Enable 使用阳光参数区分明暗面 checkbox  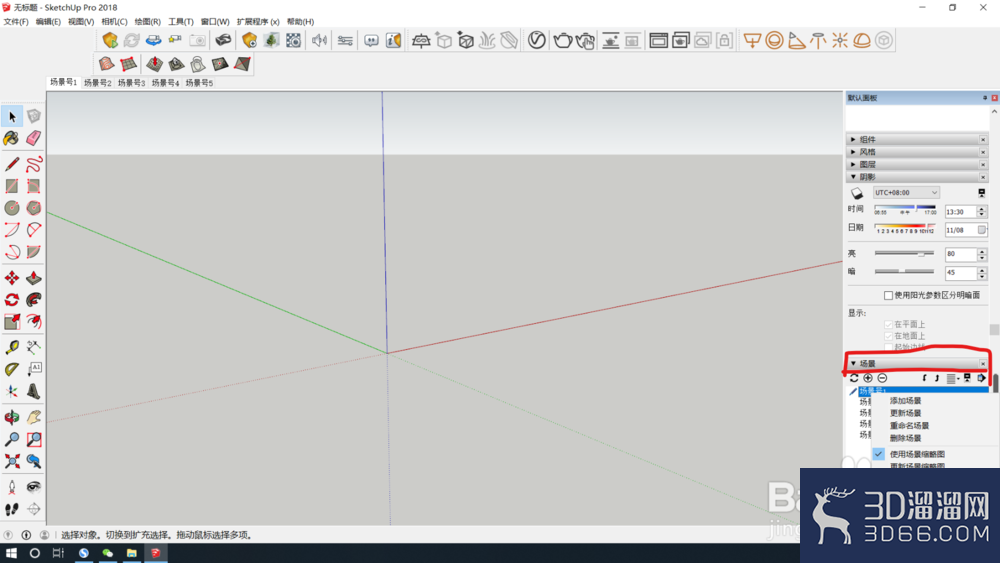888,295
